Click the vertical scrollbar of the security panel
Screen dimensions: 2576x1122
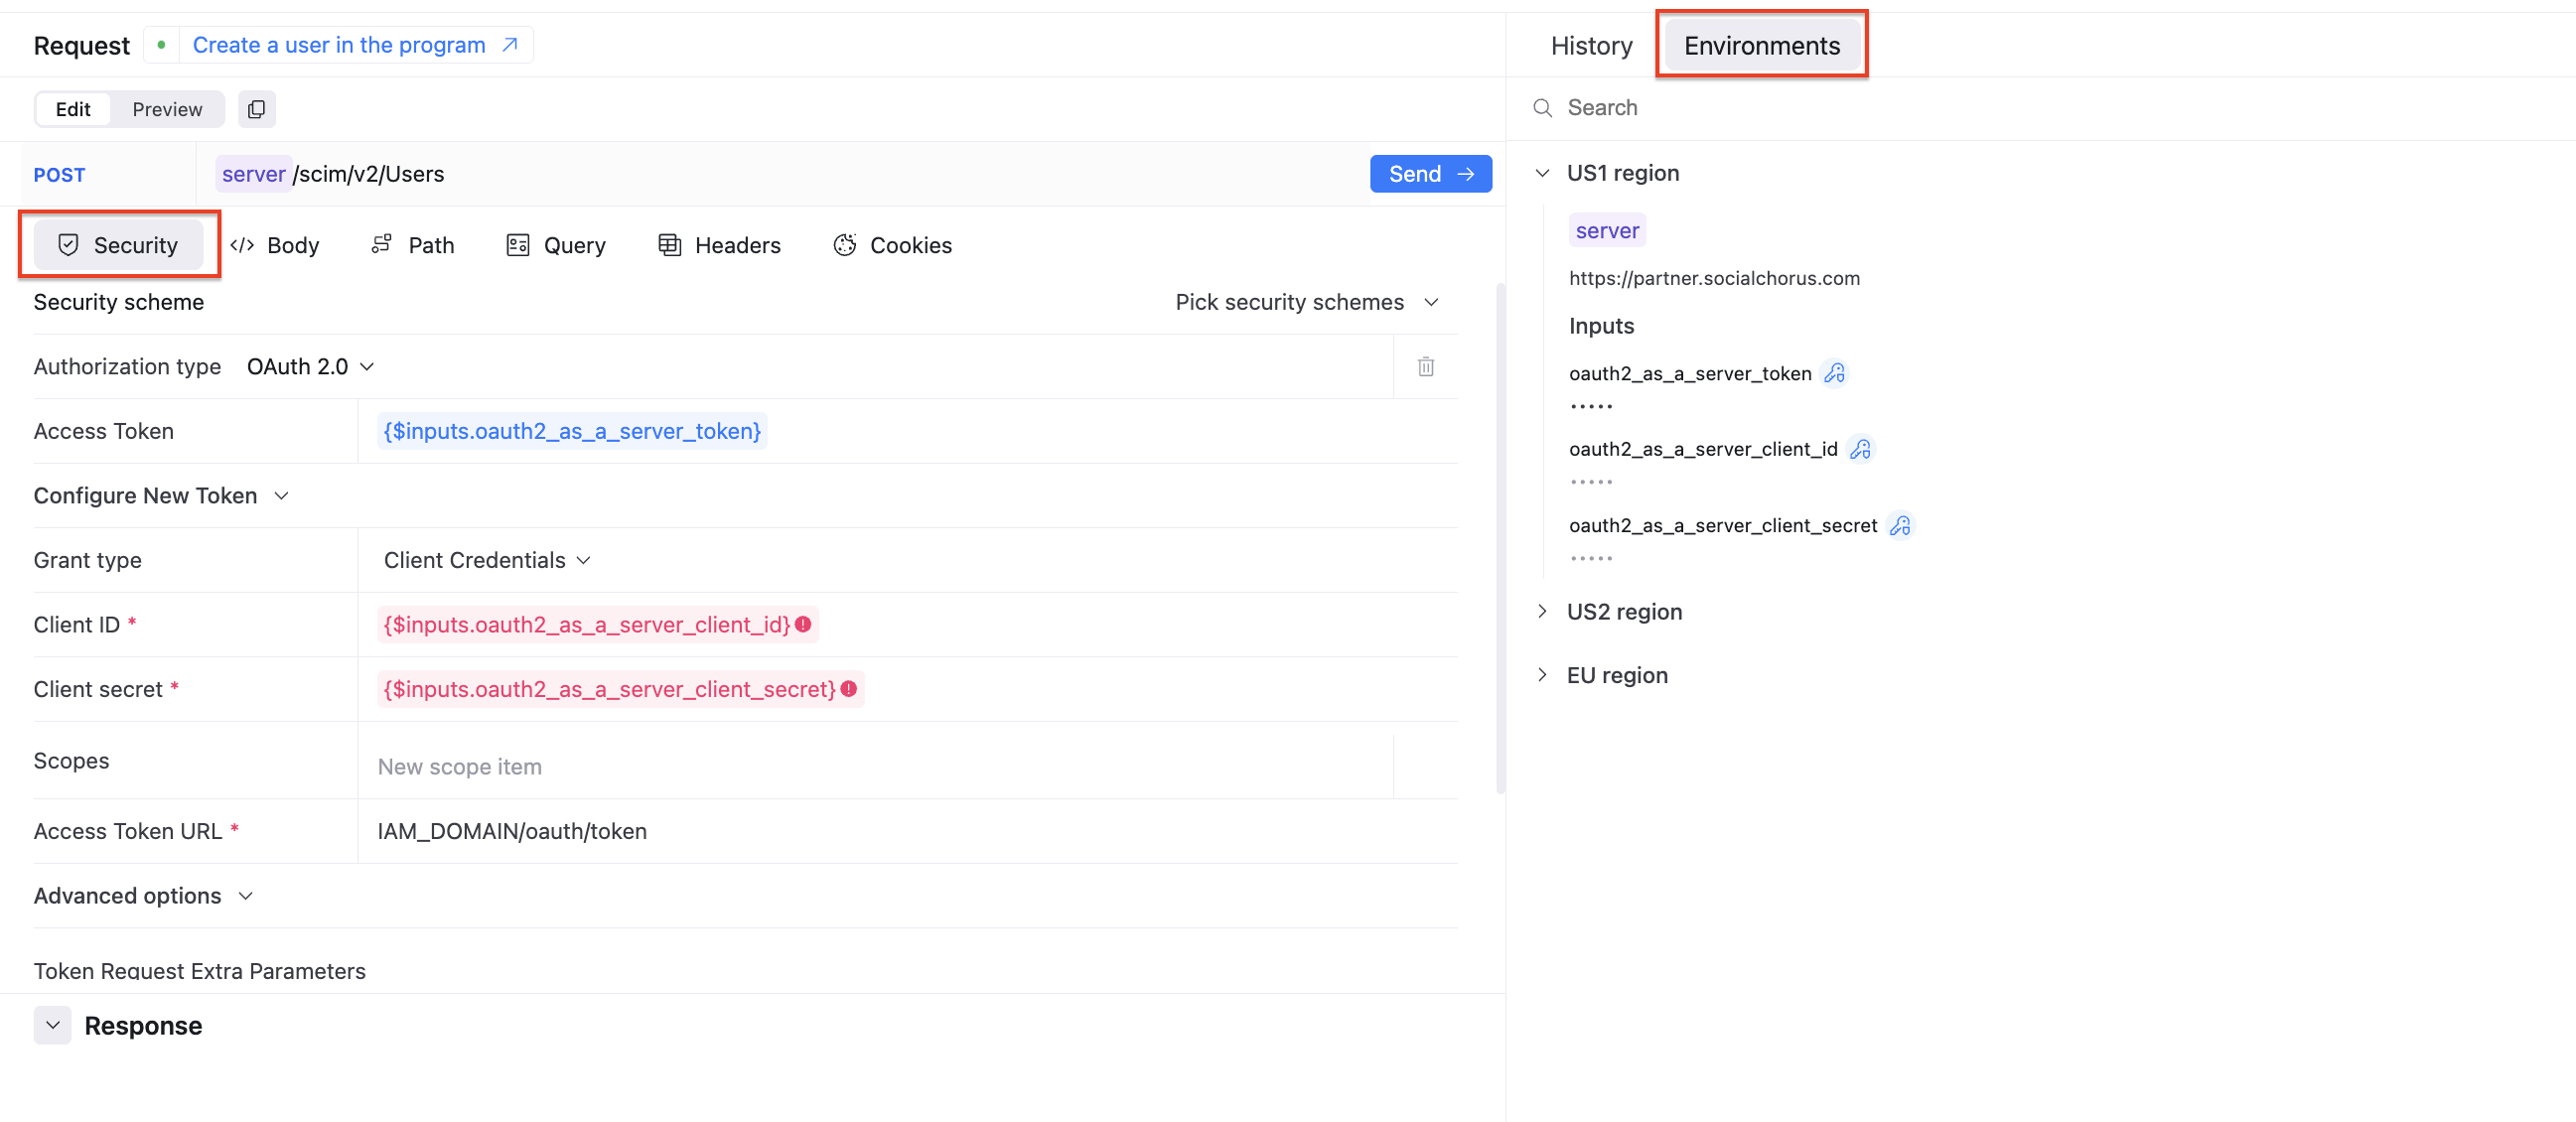point(1499,540)
